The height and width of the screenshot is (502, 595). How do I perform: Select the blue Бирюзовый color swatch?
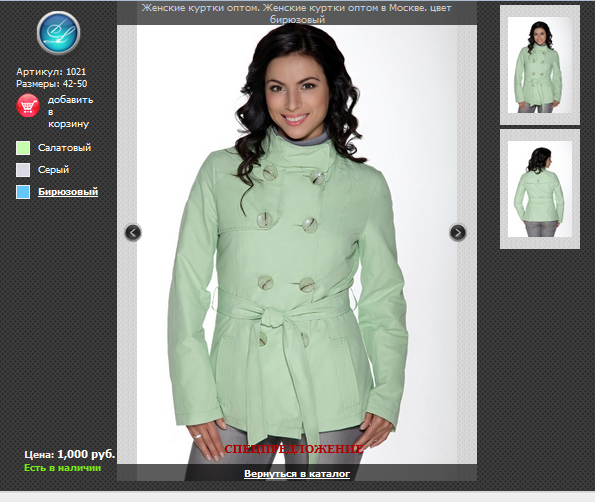tap(23, 192)
